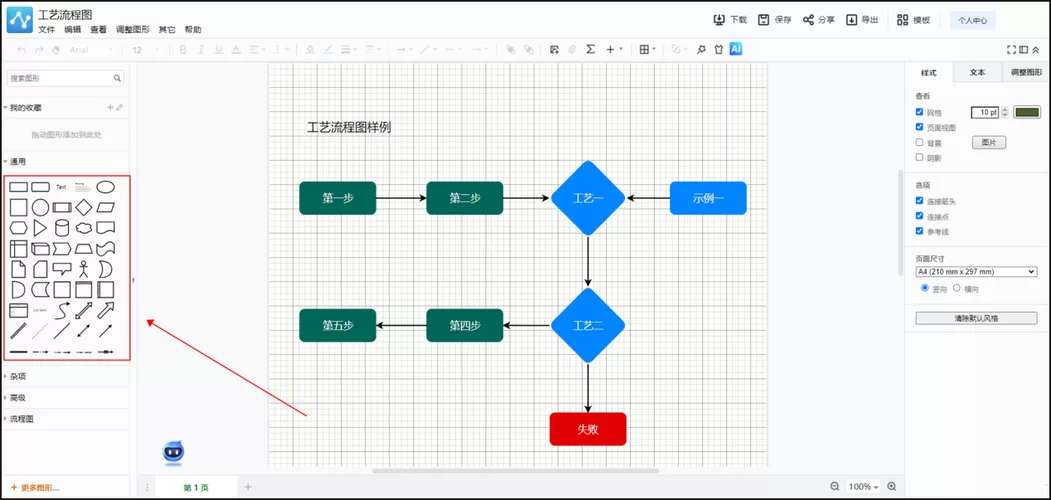Click the 模板 templates button
Image resolution: width=1051 pixels, height=500 pixels.
coord(914,20)
